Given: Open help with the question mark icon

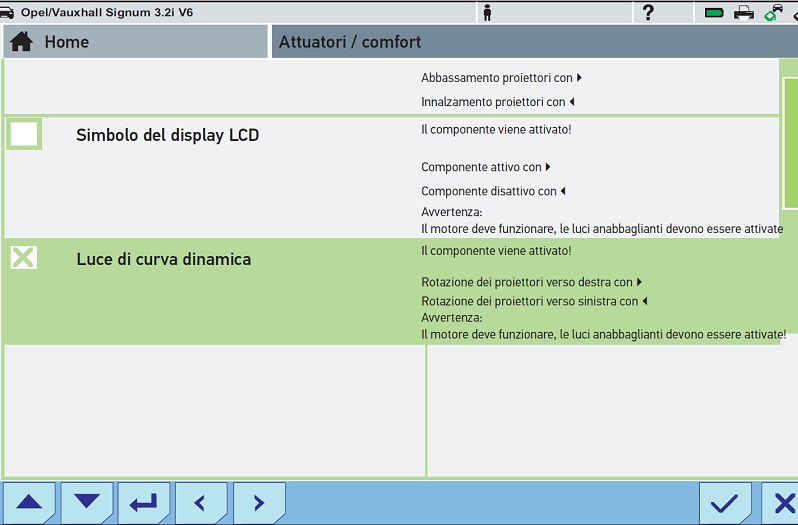Looking at the screenshot, I should point(648,12).
